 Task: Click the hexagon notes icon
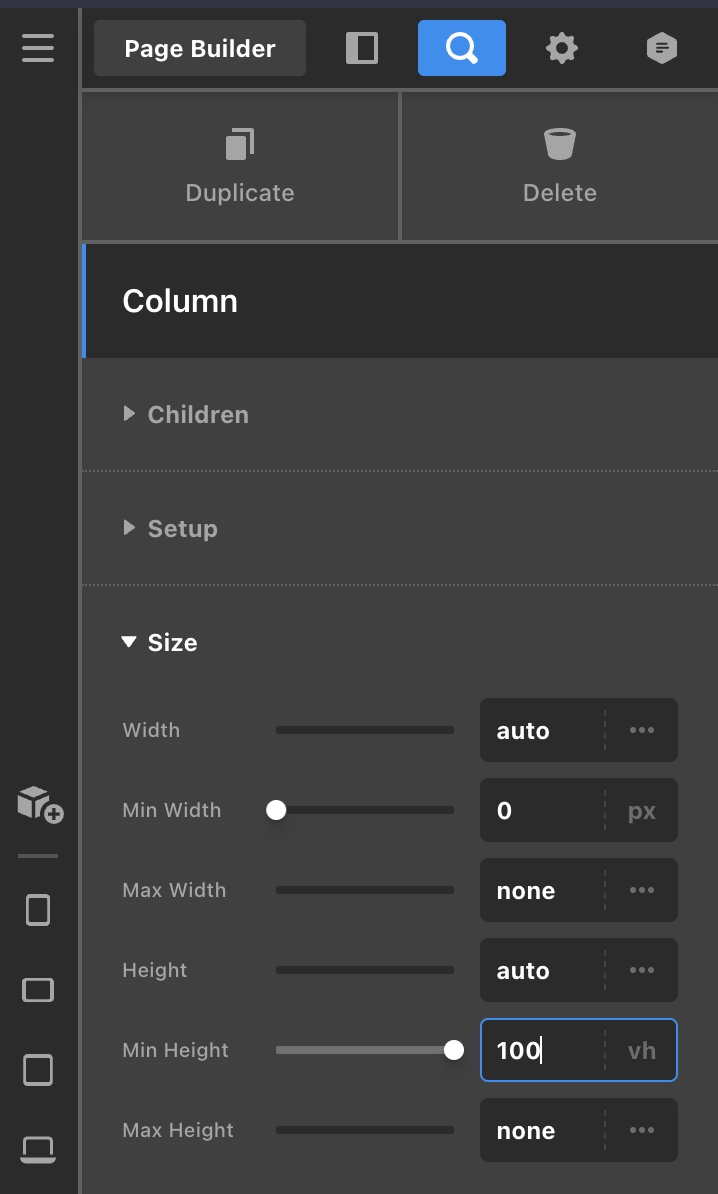tap(662, 48)
